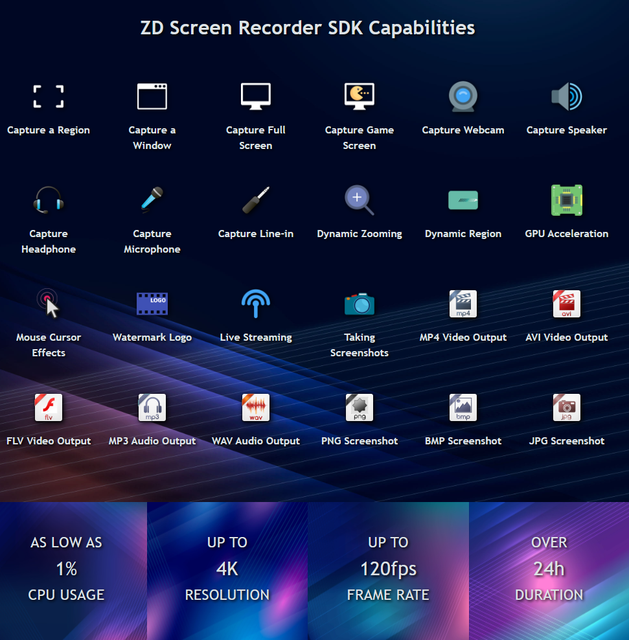Screen dimensions: 629x640
Task: Open the Capture Game Screen icon
Action: [x=359, y=96]
